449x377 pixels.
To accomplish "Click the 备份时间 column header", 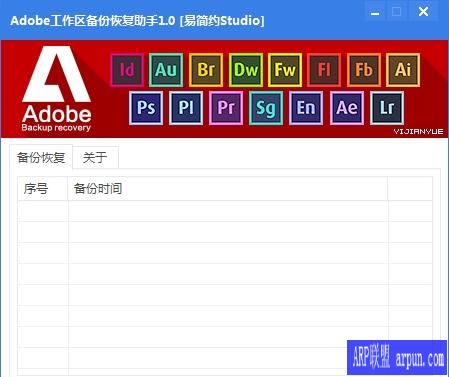I will 228,189.
